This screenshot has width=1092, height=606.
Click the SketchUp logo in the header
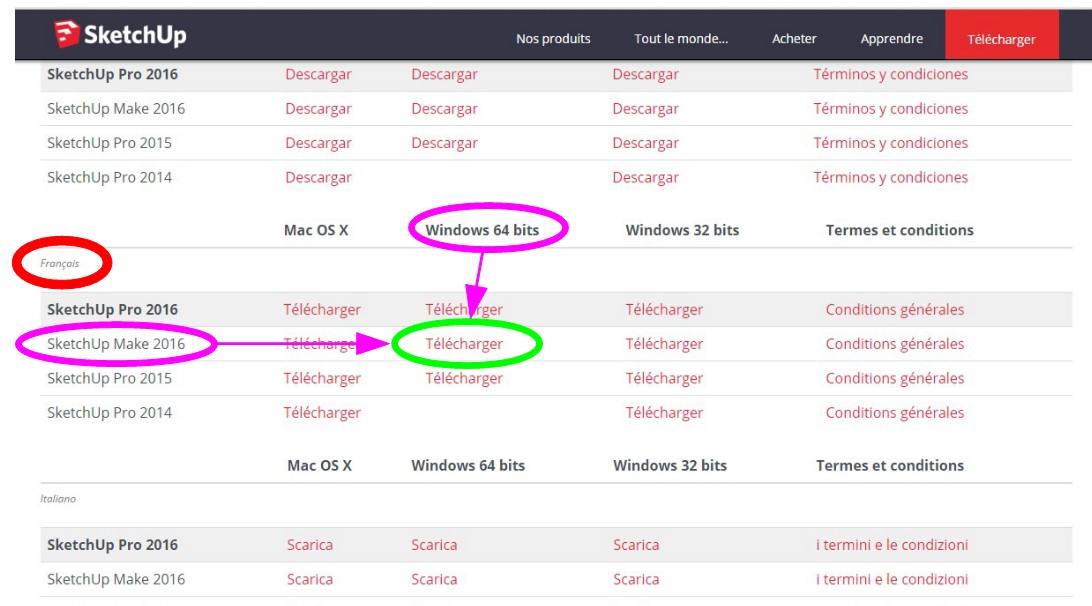tap(120, 34)
